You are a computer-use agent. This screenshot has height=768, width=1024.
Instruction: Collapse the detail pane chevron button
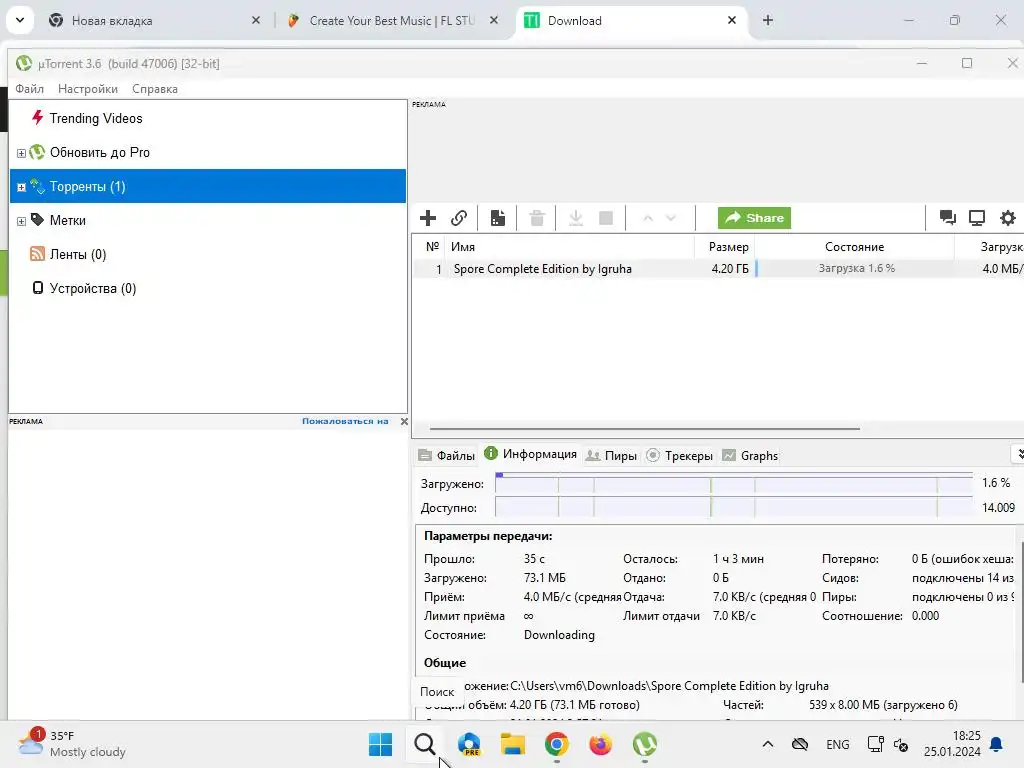point(1018,454)
